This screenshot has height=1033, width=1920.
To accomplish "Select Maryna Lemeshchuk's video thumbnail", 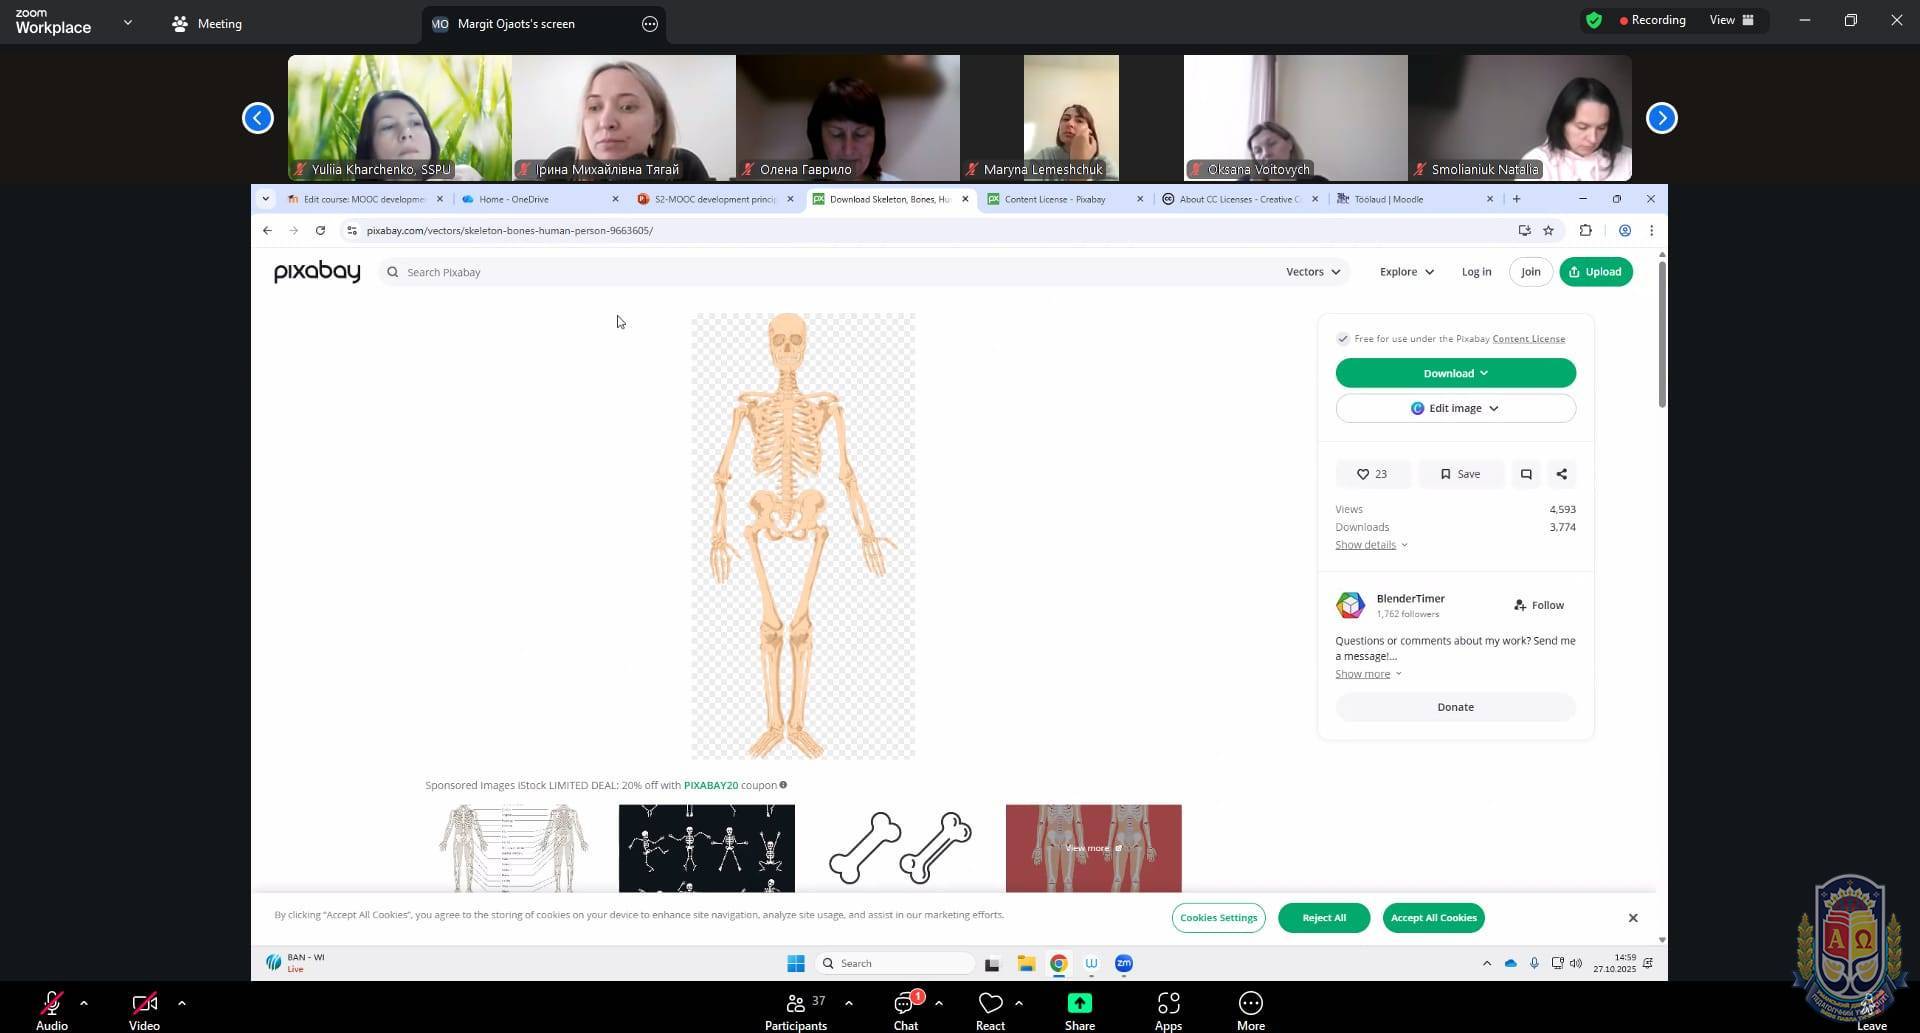I will point(1071,117).
